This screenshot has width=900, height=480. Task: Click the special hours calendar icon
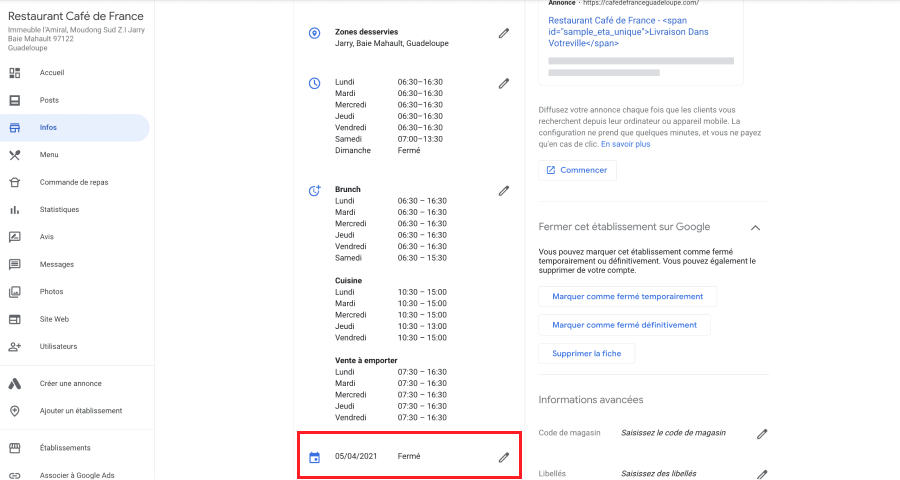[x=315, y=458]
